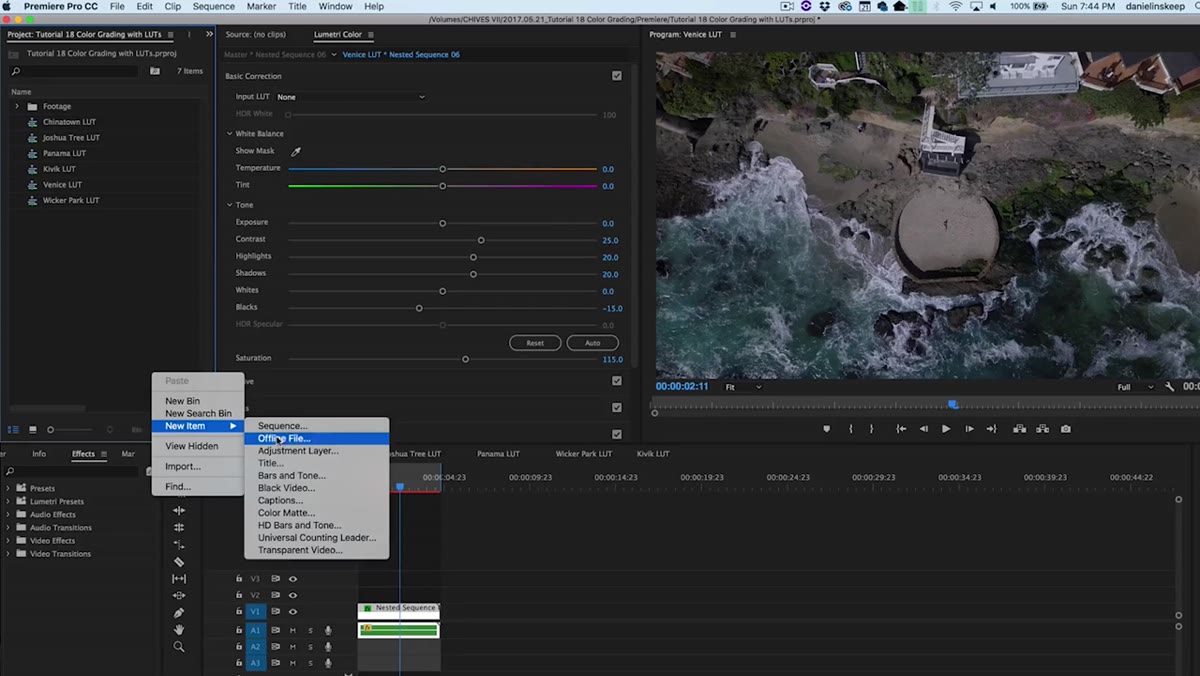This screenshot has height=676, width=1200.
Task: Click the Project panel search field
Action: (x=74, y=71)
